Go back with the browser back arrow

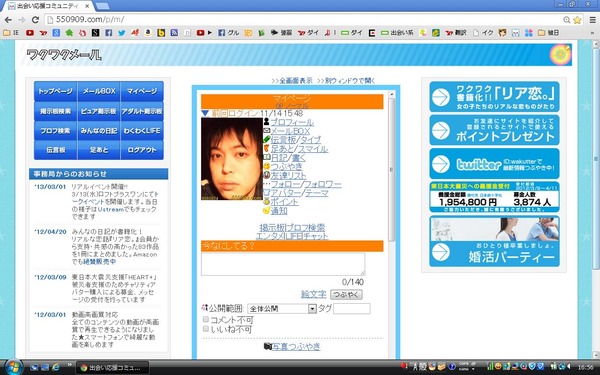8,20
